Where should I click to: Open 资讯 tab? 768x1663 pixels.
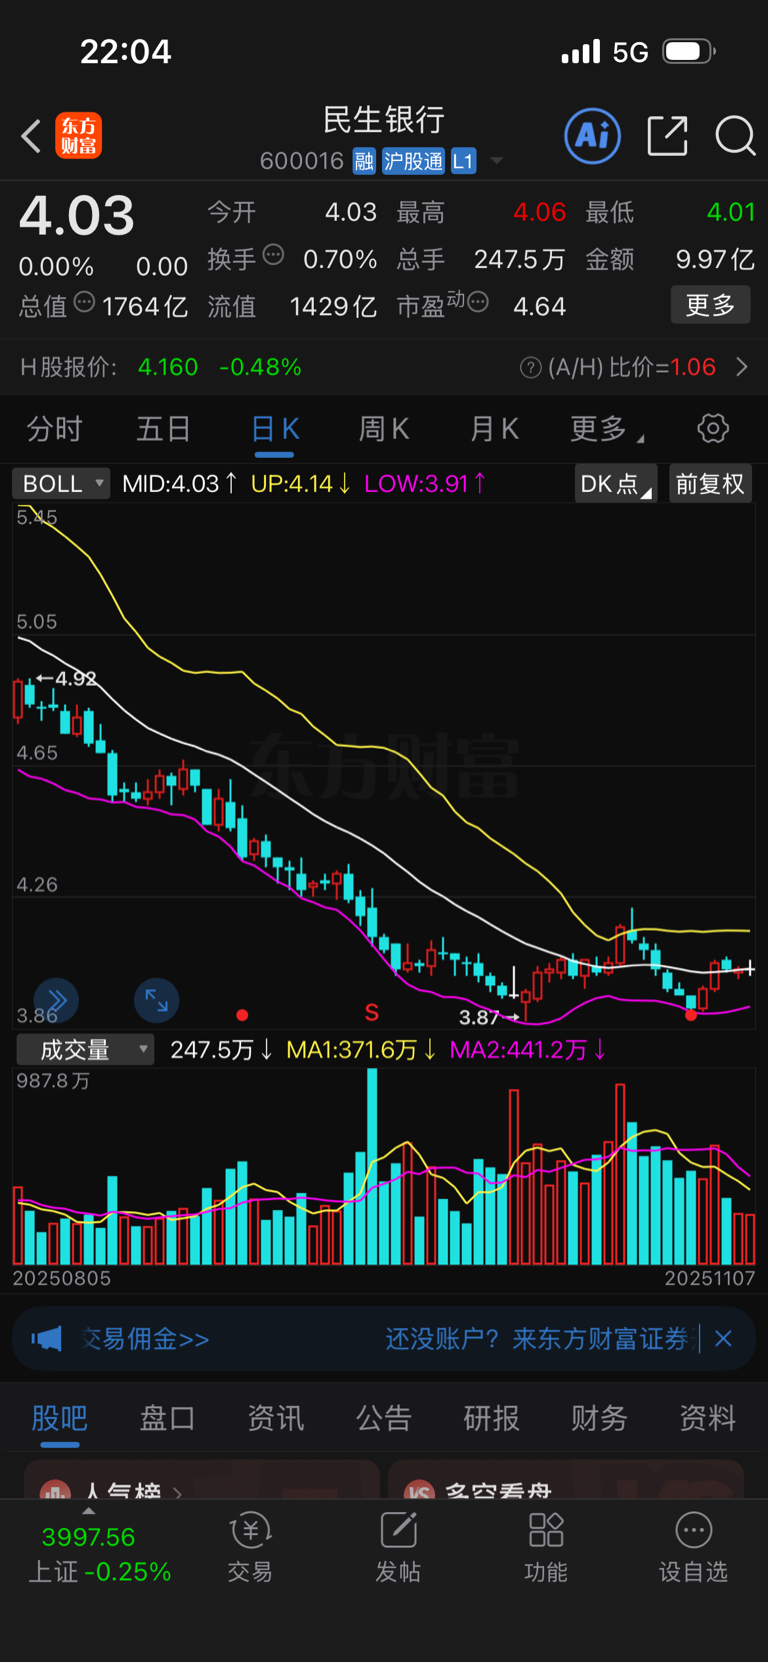275,1418
